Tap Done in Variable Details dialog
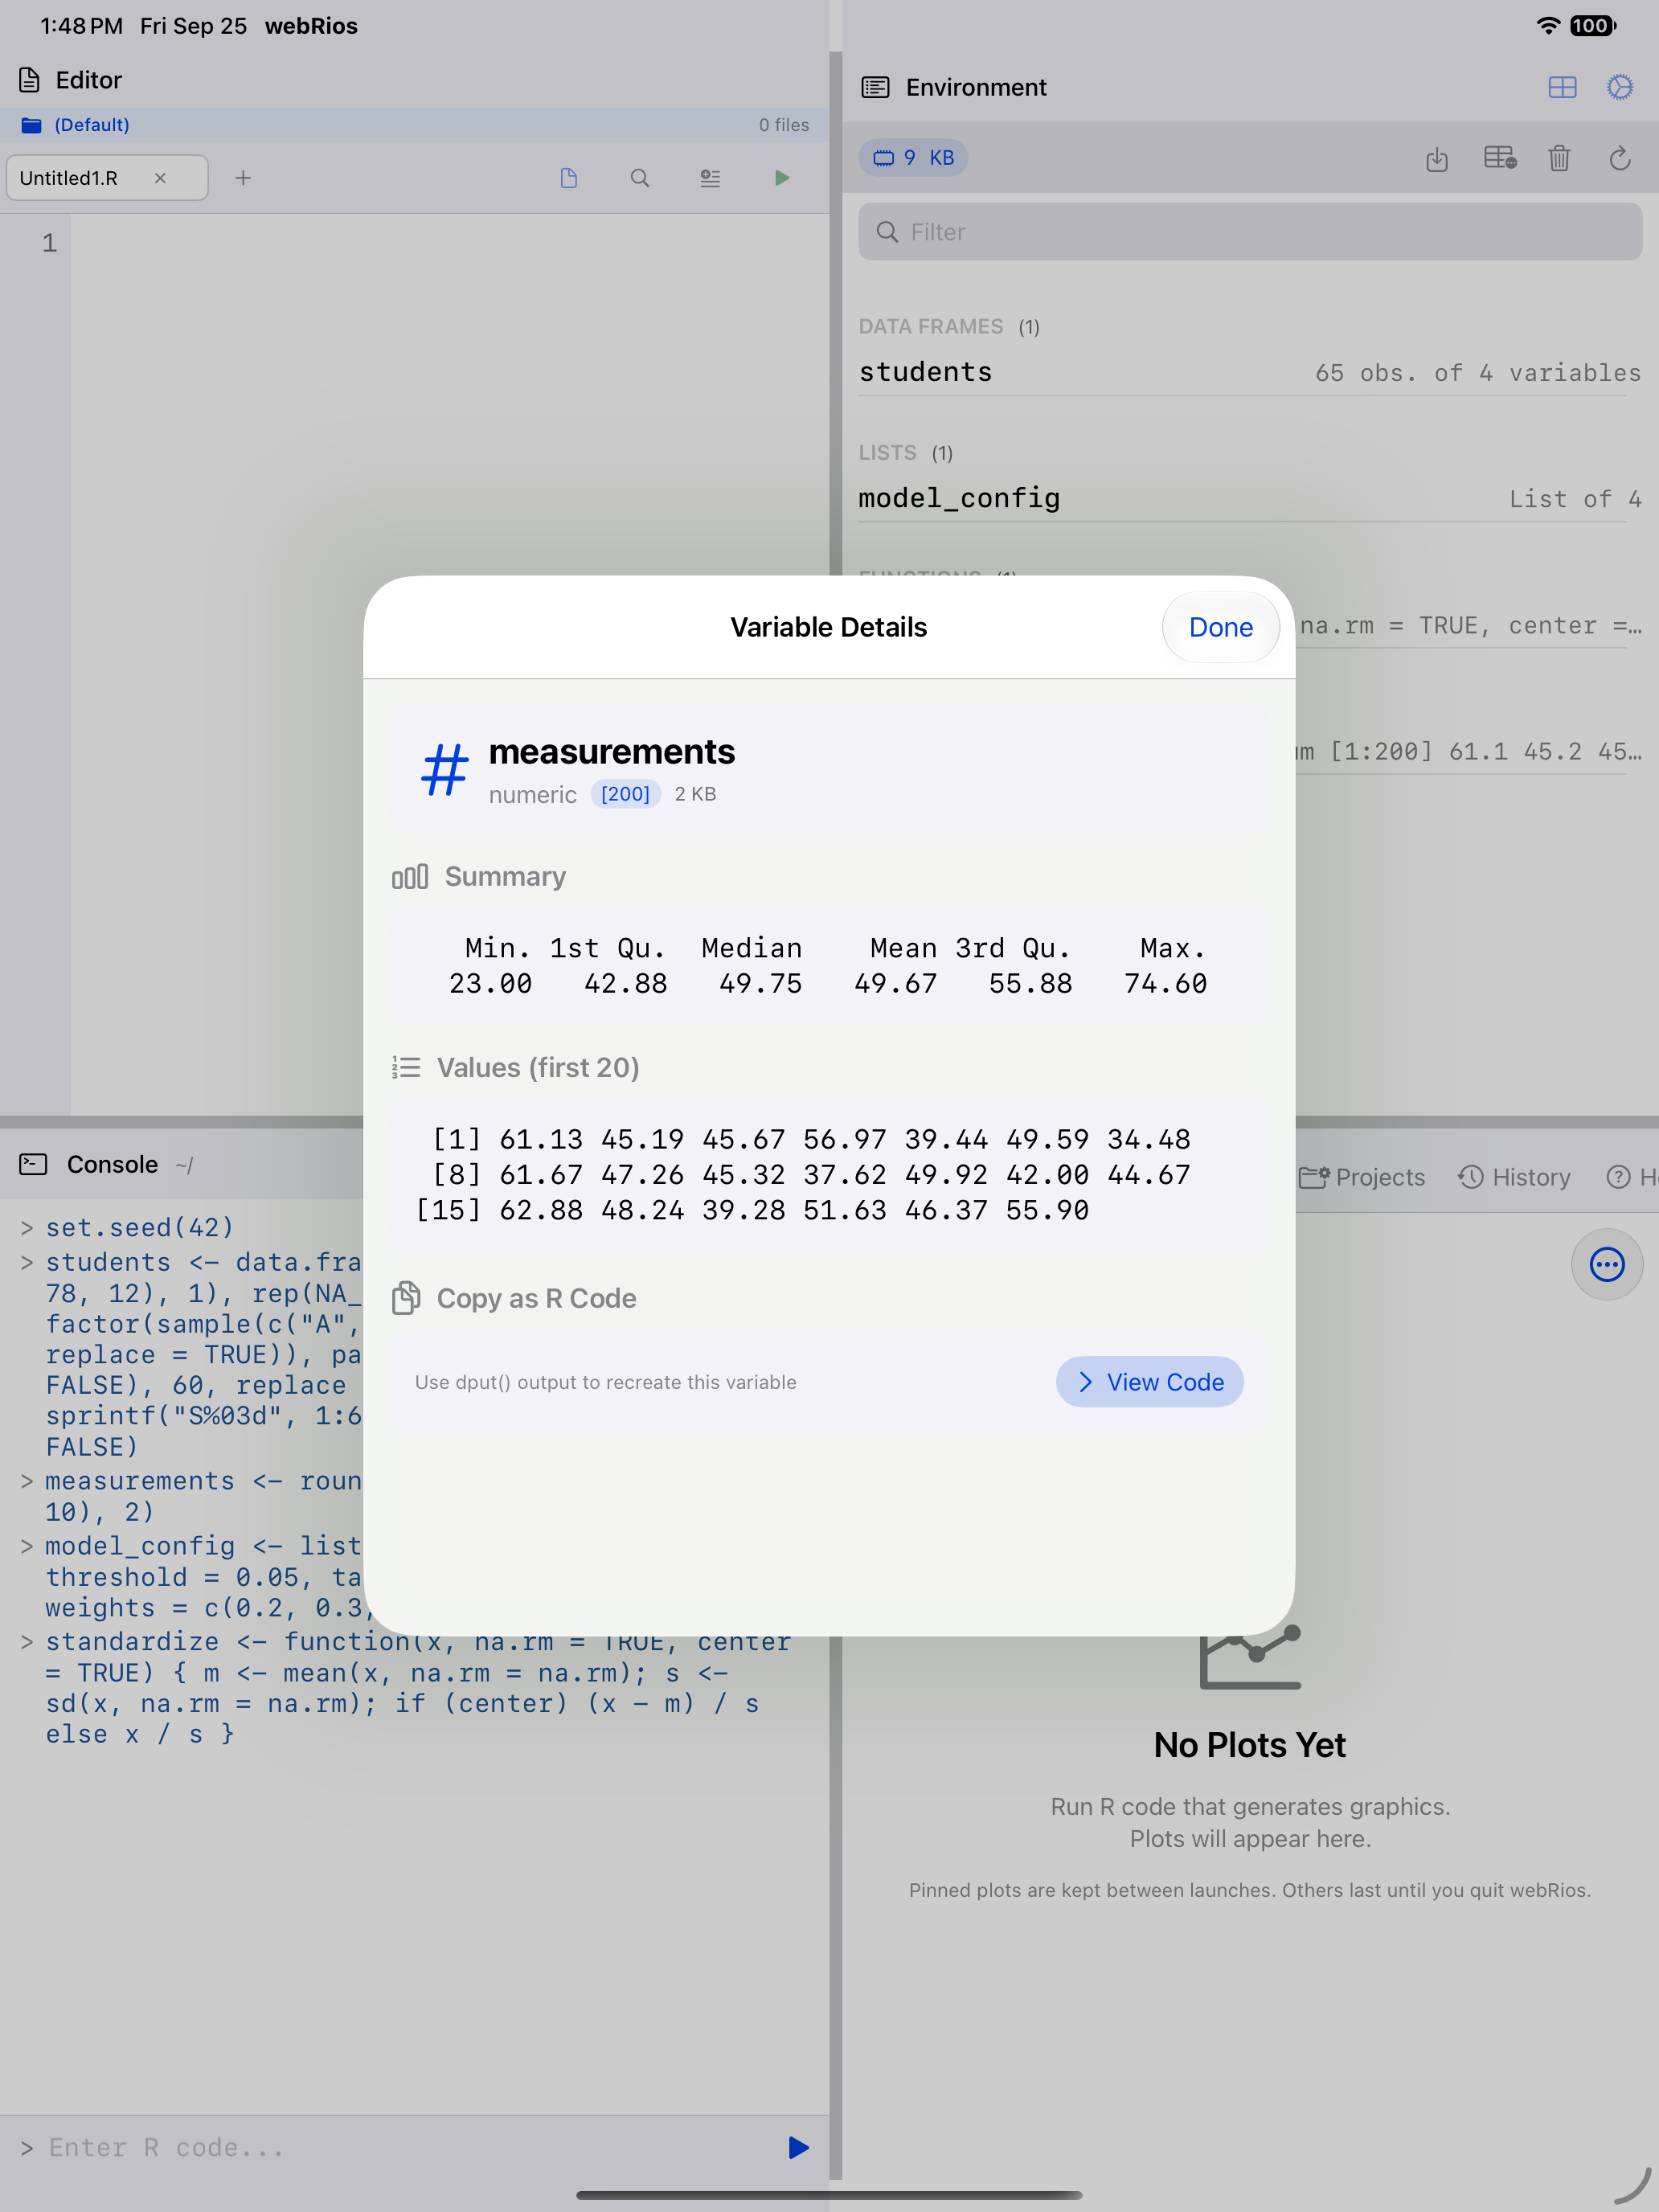 coord(1220,627)
